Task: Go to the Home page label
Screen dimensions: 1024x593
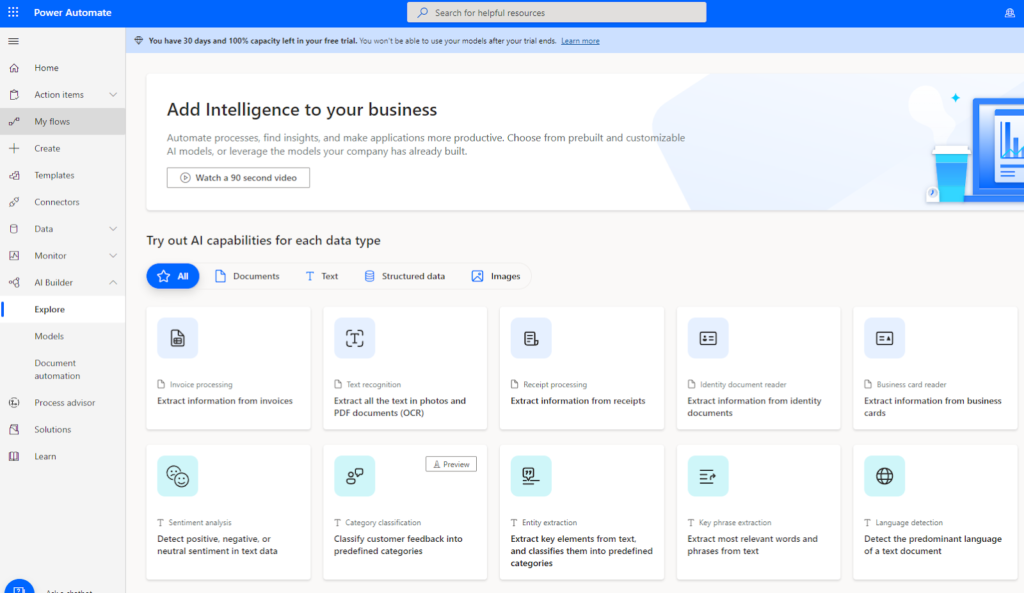Action: (46, 68)
